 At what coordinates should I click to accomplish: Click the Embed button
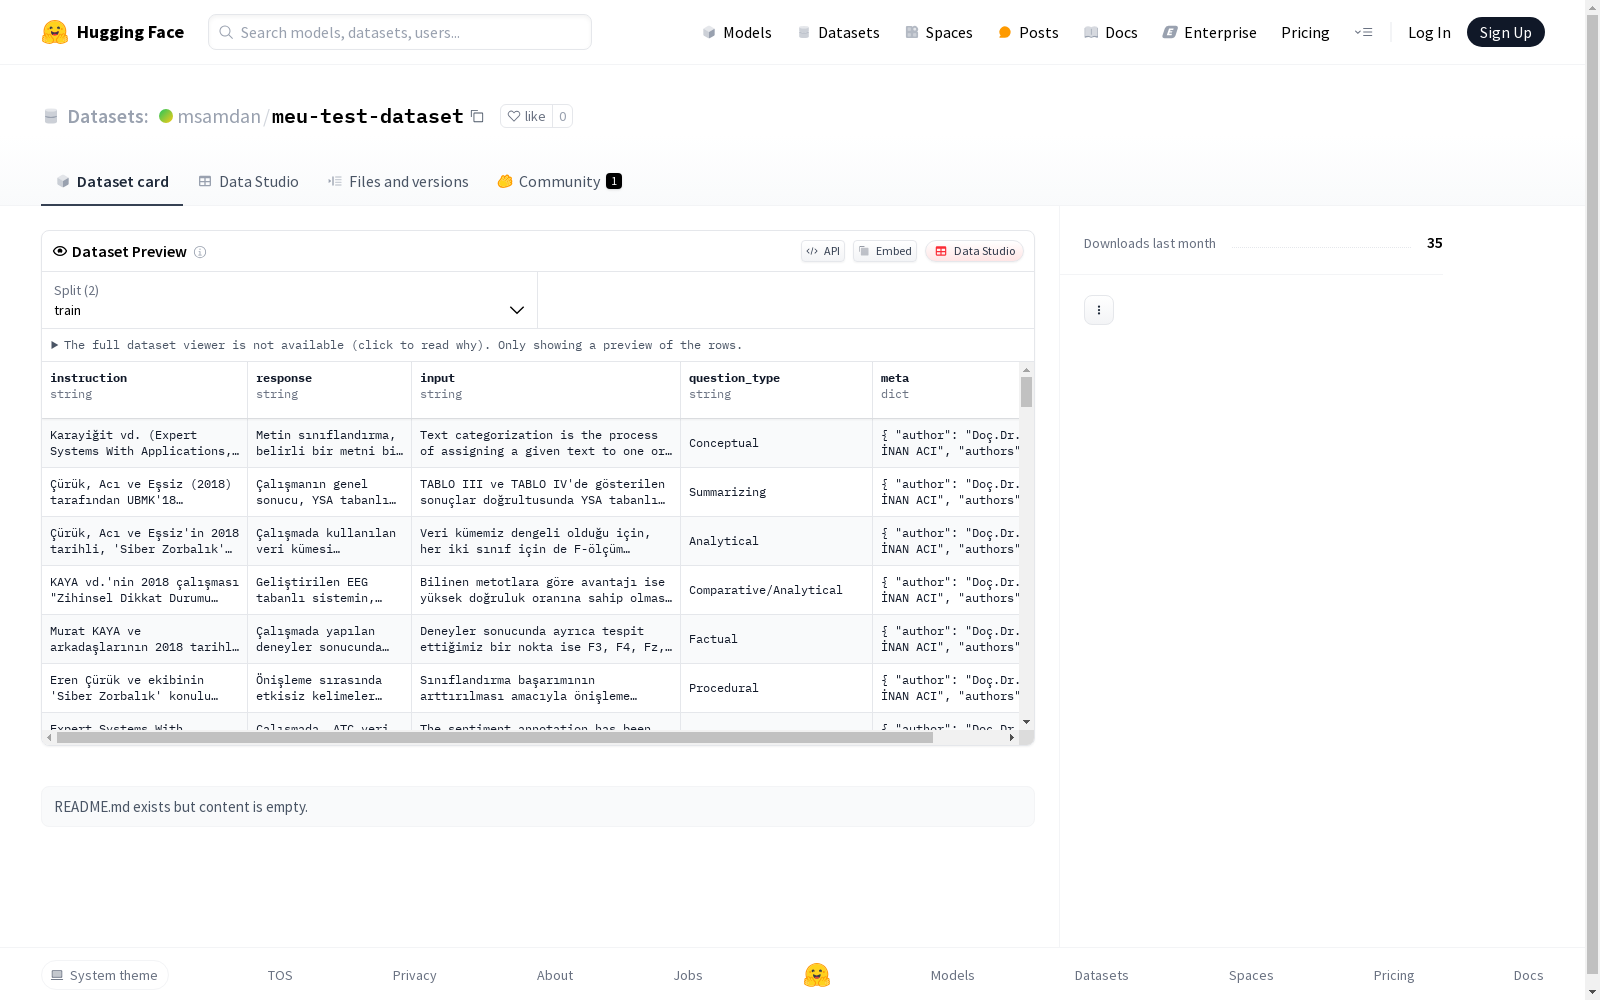tap(885, 251)
